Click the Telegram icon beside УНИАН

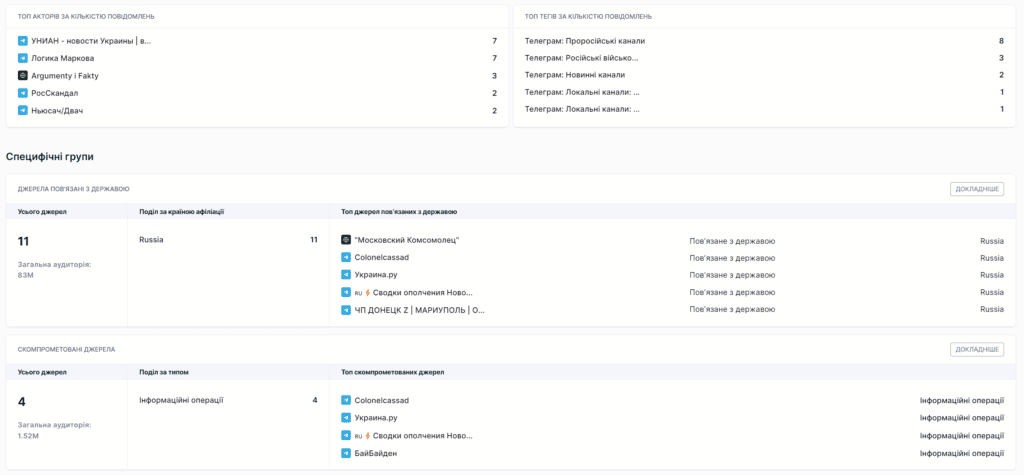pyautogui.click(x=23, y=41)
